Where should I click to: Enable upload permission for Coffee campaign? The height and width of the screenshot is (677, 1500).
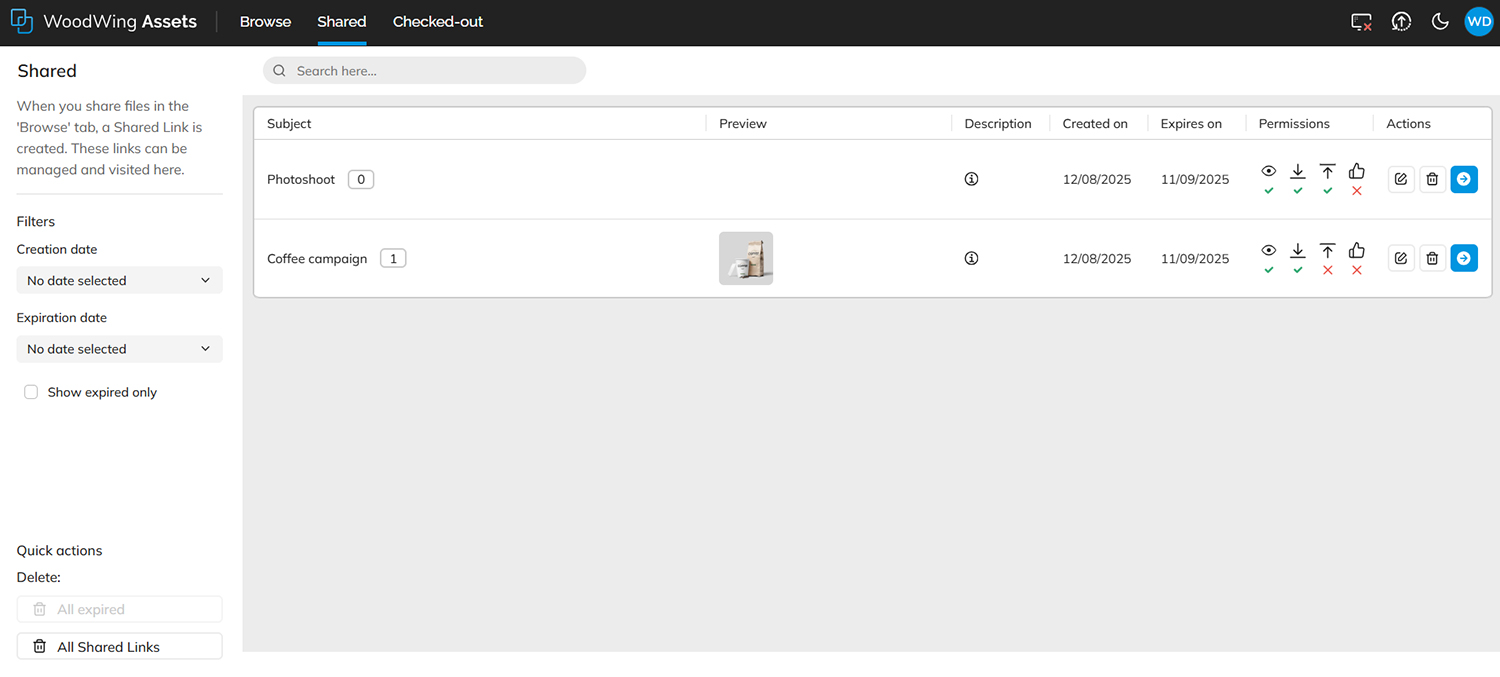tap(1327, 251)
